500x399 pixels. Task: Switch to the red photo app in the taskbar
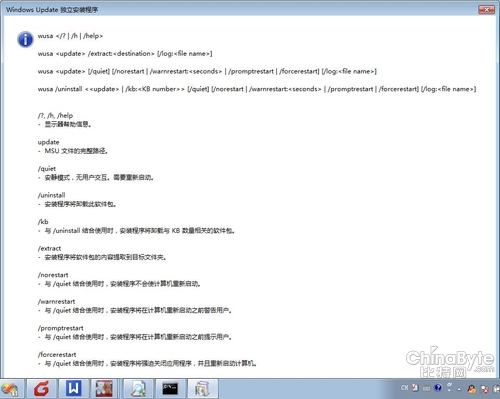104,389
